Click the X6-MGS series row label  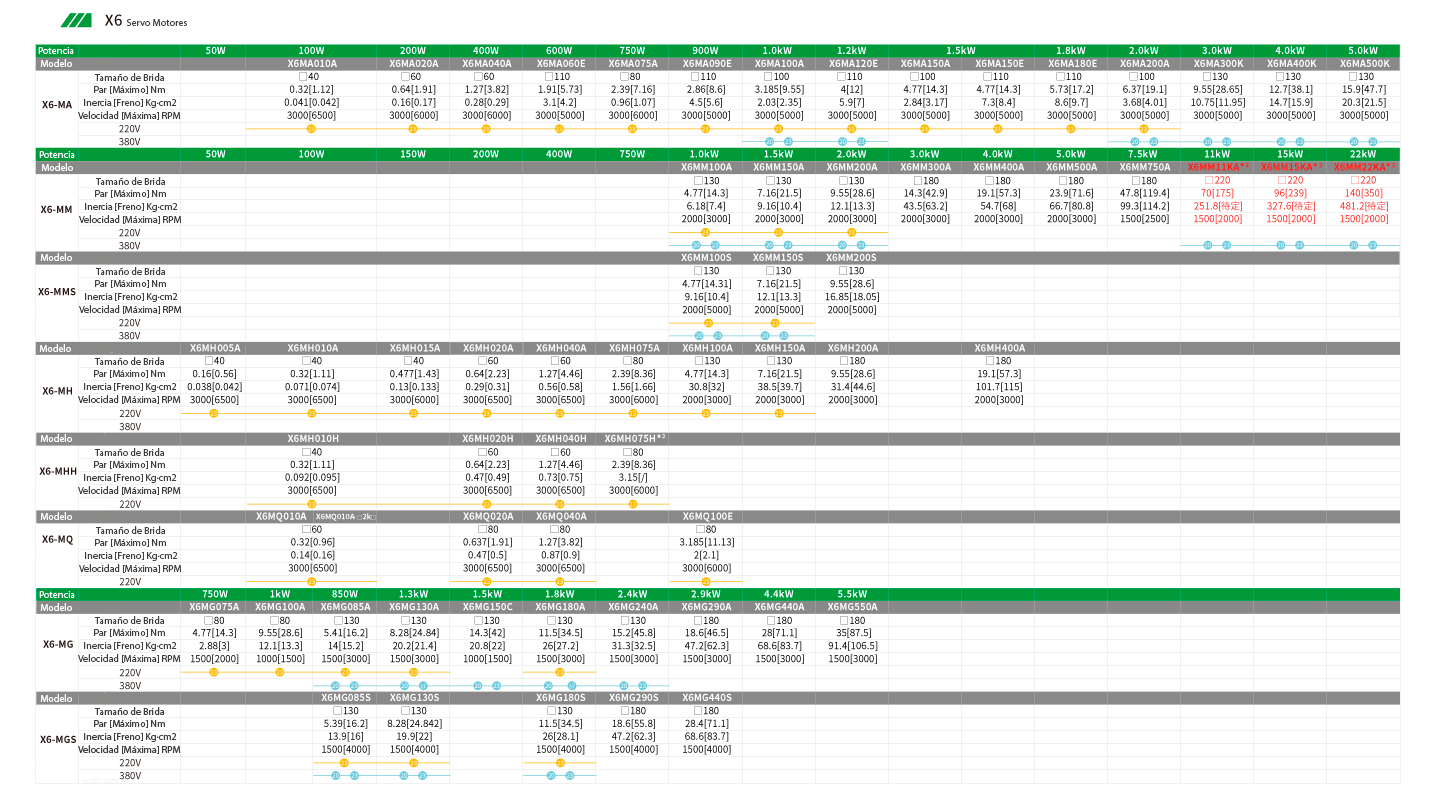point(57,739)
